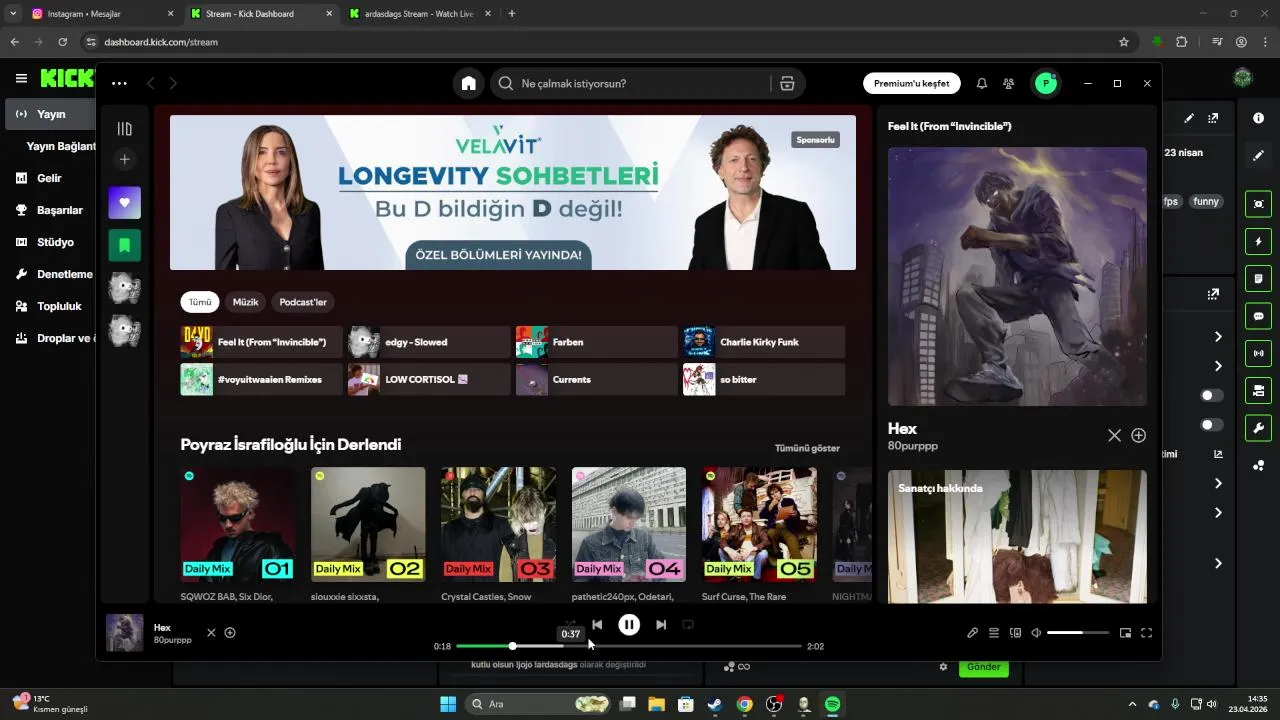
Task: Open the #voyuitwaaien Remixes tile
Action: coord(261,380)
